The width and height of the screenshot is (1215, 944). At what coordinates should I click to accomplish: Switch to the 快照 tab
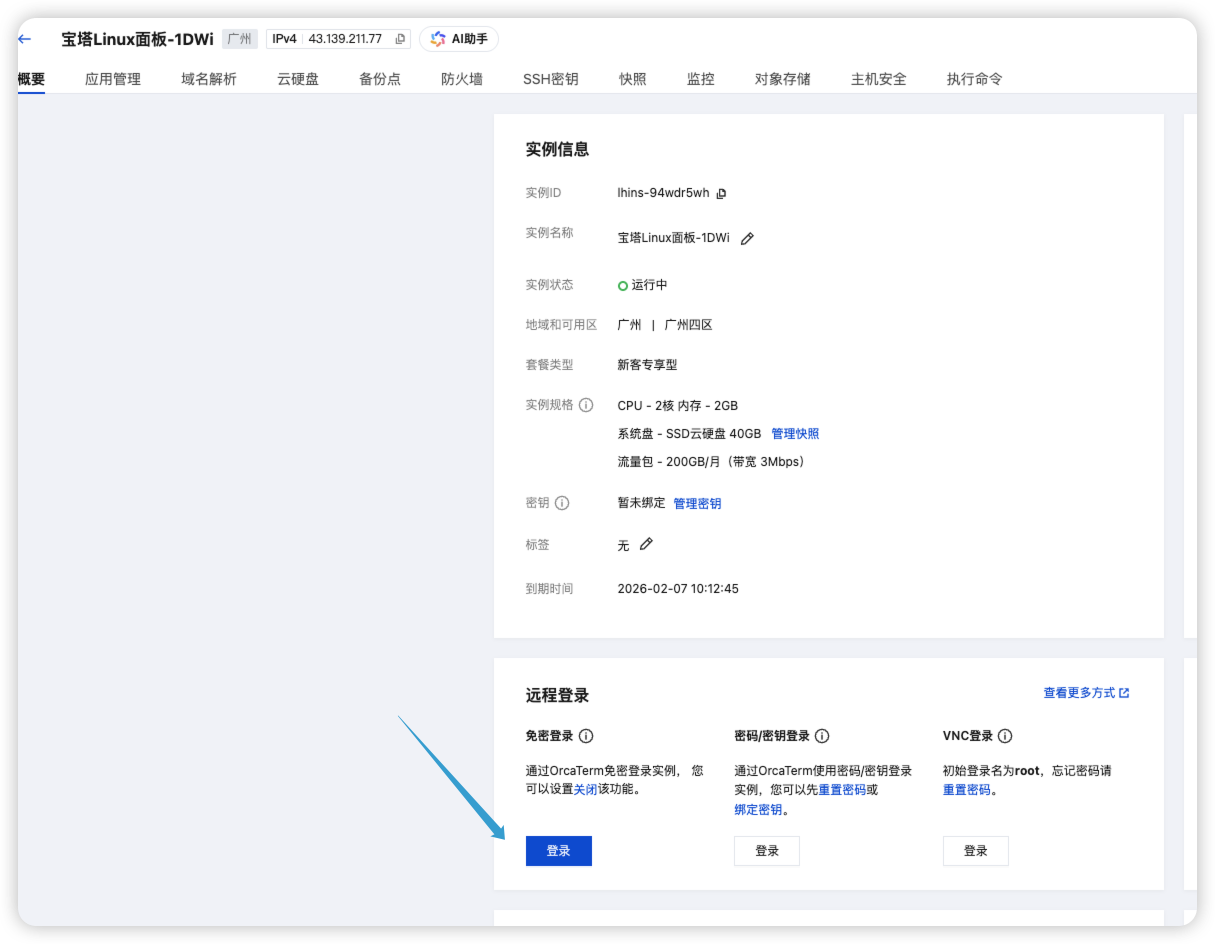[x=633, y=79]
